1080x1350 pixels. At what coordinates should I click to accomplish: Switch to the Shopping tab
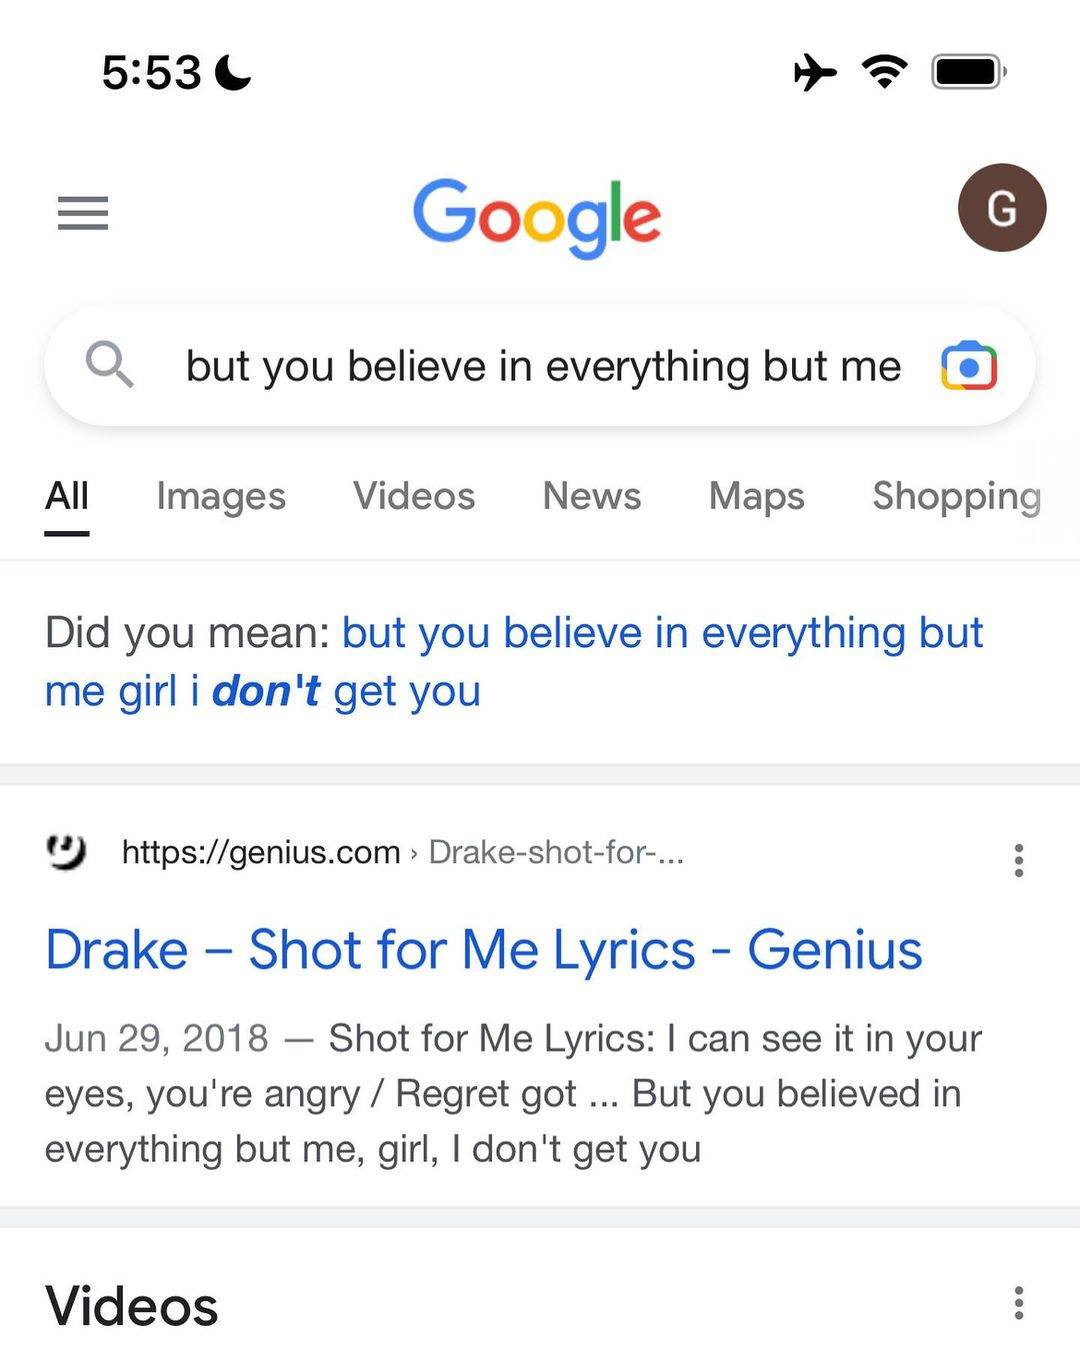956,496
